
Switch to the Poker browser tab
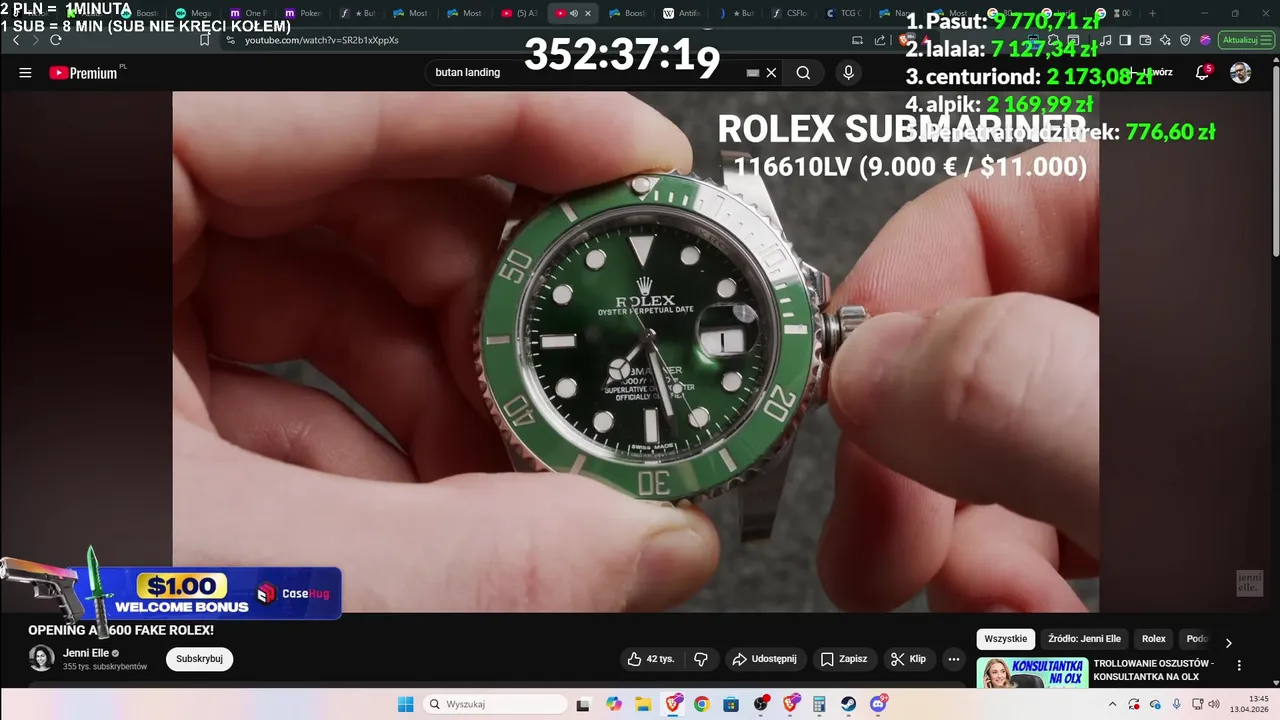point(303,13)
